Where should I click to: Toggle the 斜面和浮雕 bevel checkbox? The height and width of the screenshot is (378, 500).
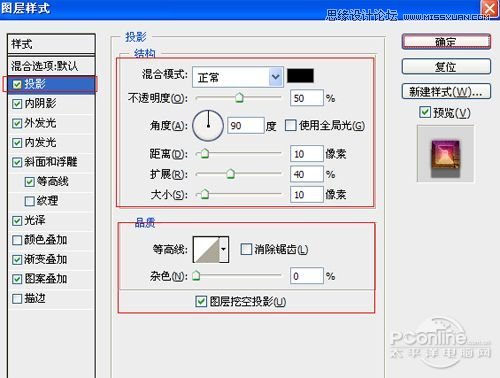coord(17,162)
